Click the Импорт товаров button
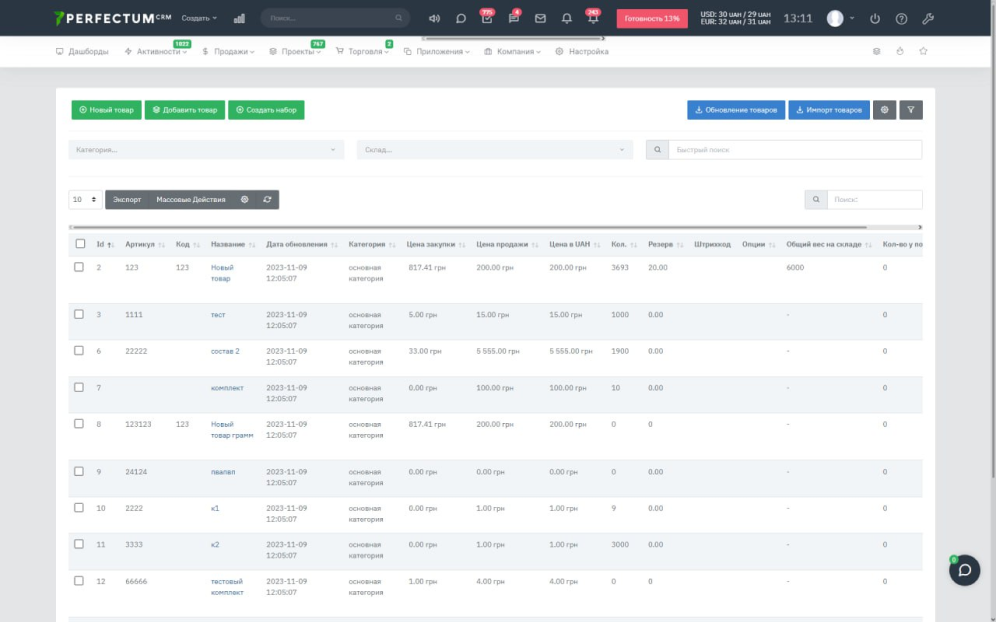This screenshot has height=622, width=996. click(x=829, y=110)
